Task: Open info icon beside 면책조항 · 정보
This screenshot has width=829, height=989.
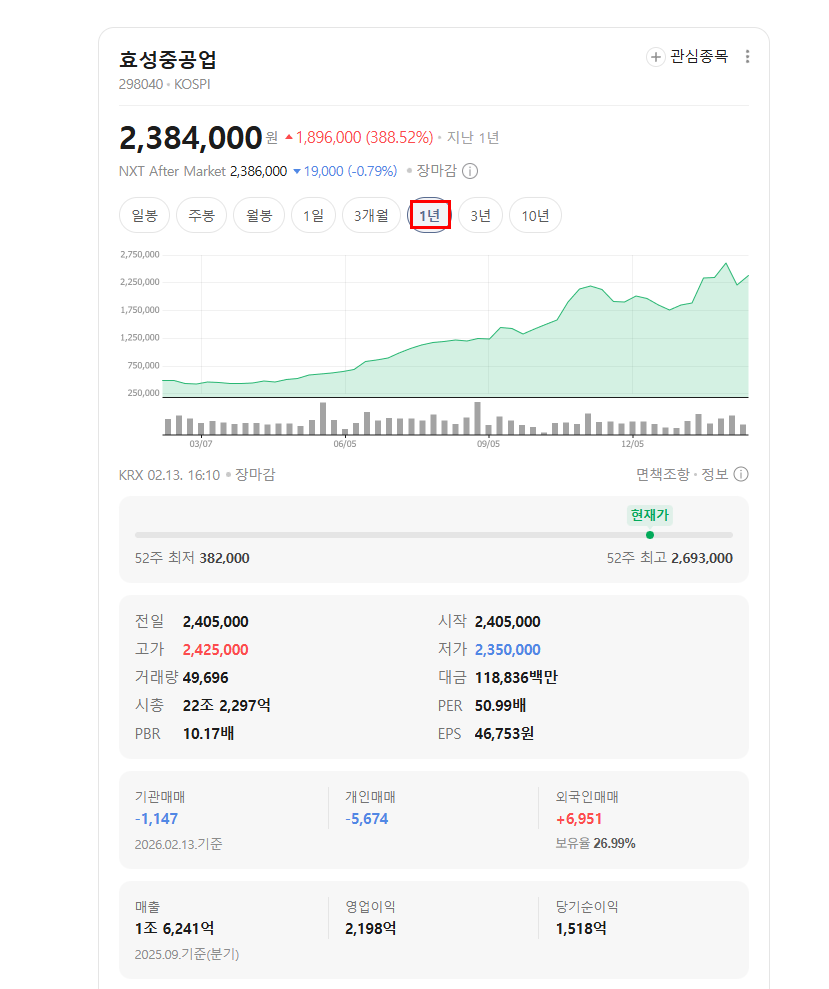Action: coord(741,474)
